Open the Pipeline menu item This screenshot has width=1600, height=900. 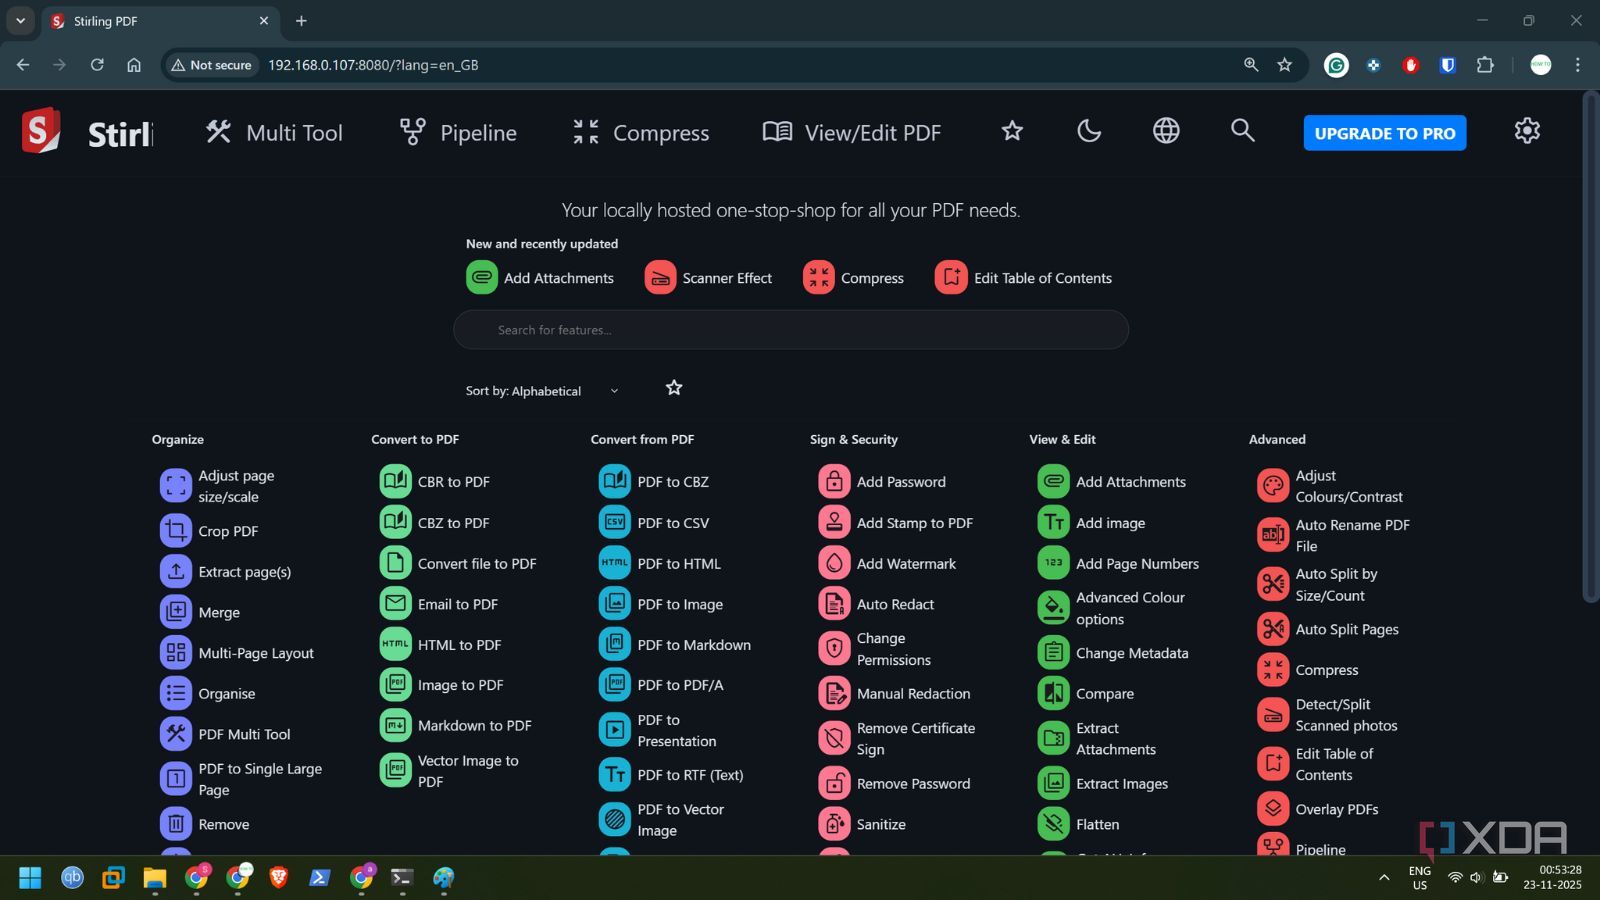coord(458,132)
